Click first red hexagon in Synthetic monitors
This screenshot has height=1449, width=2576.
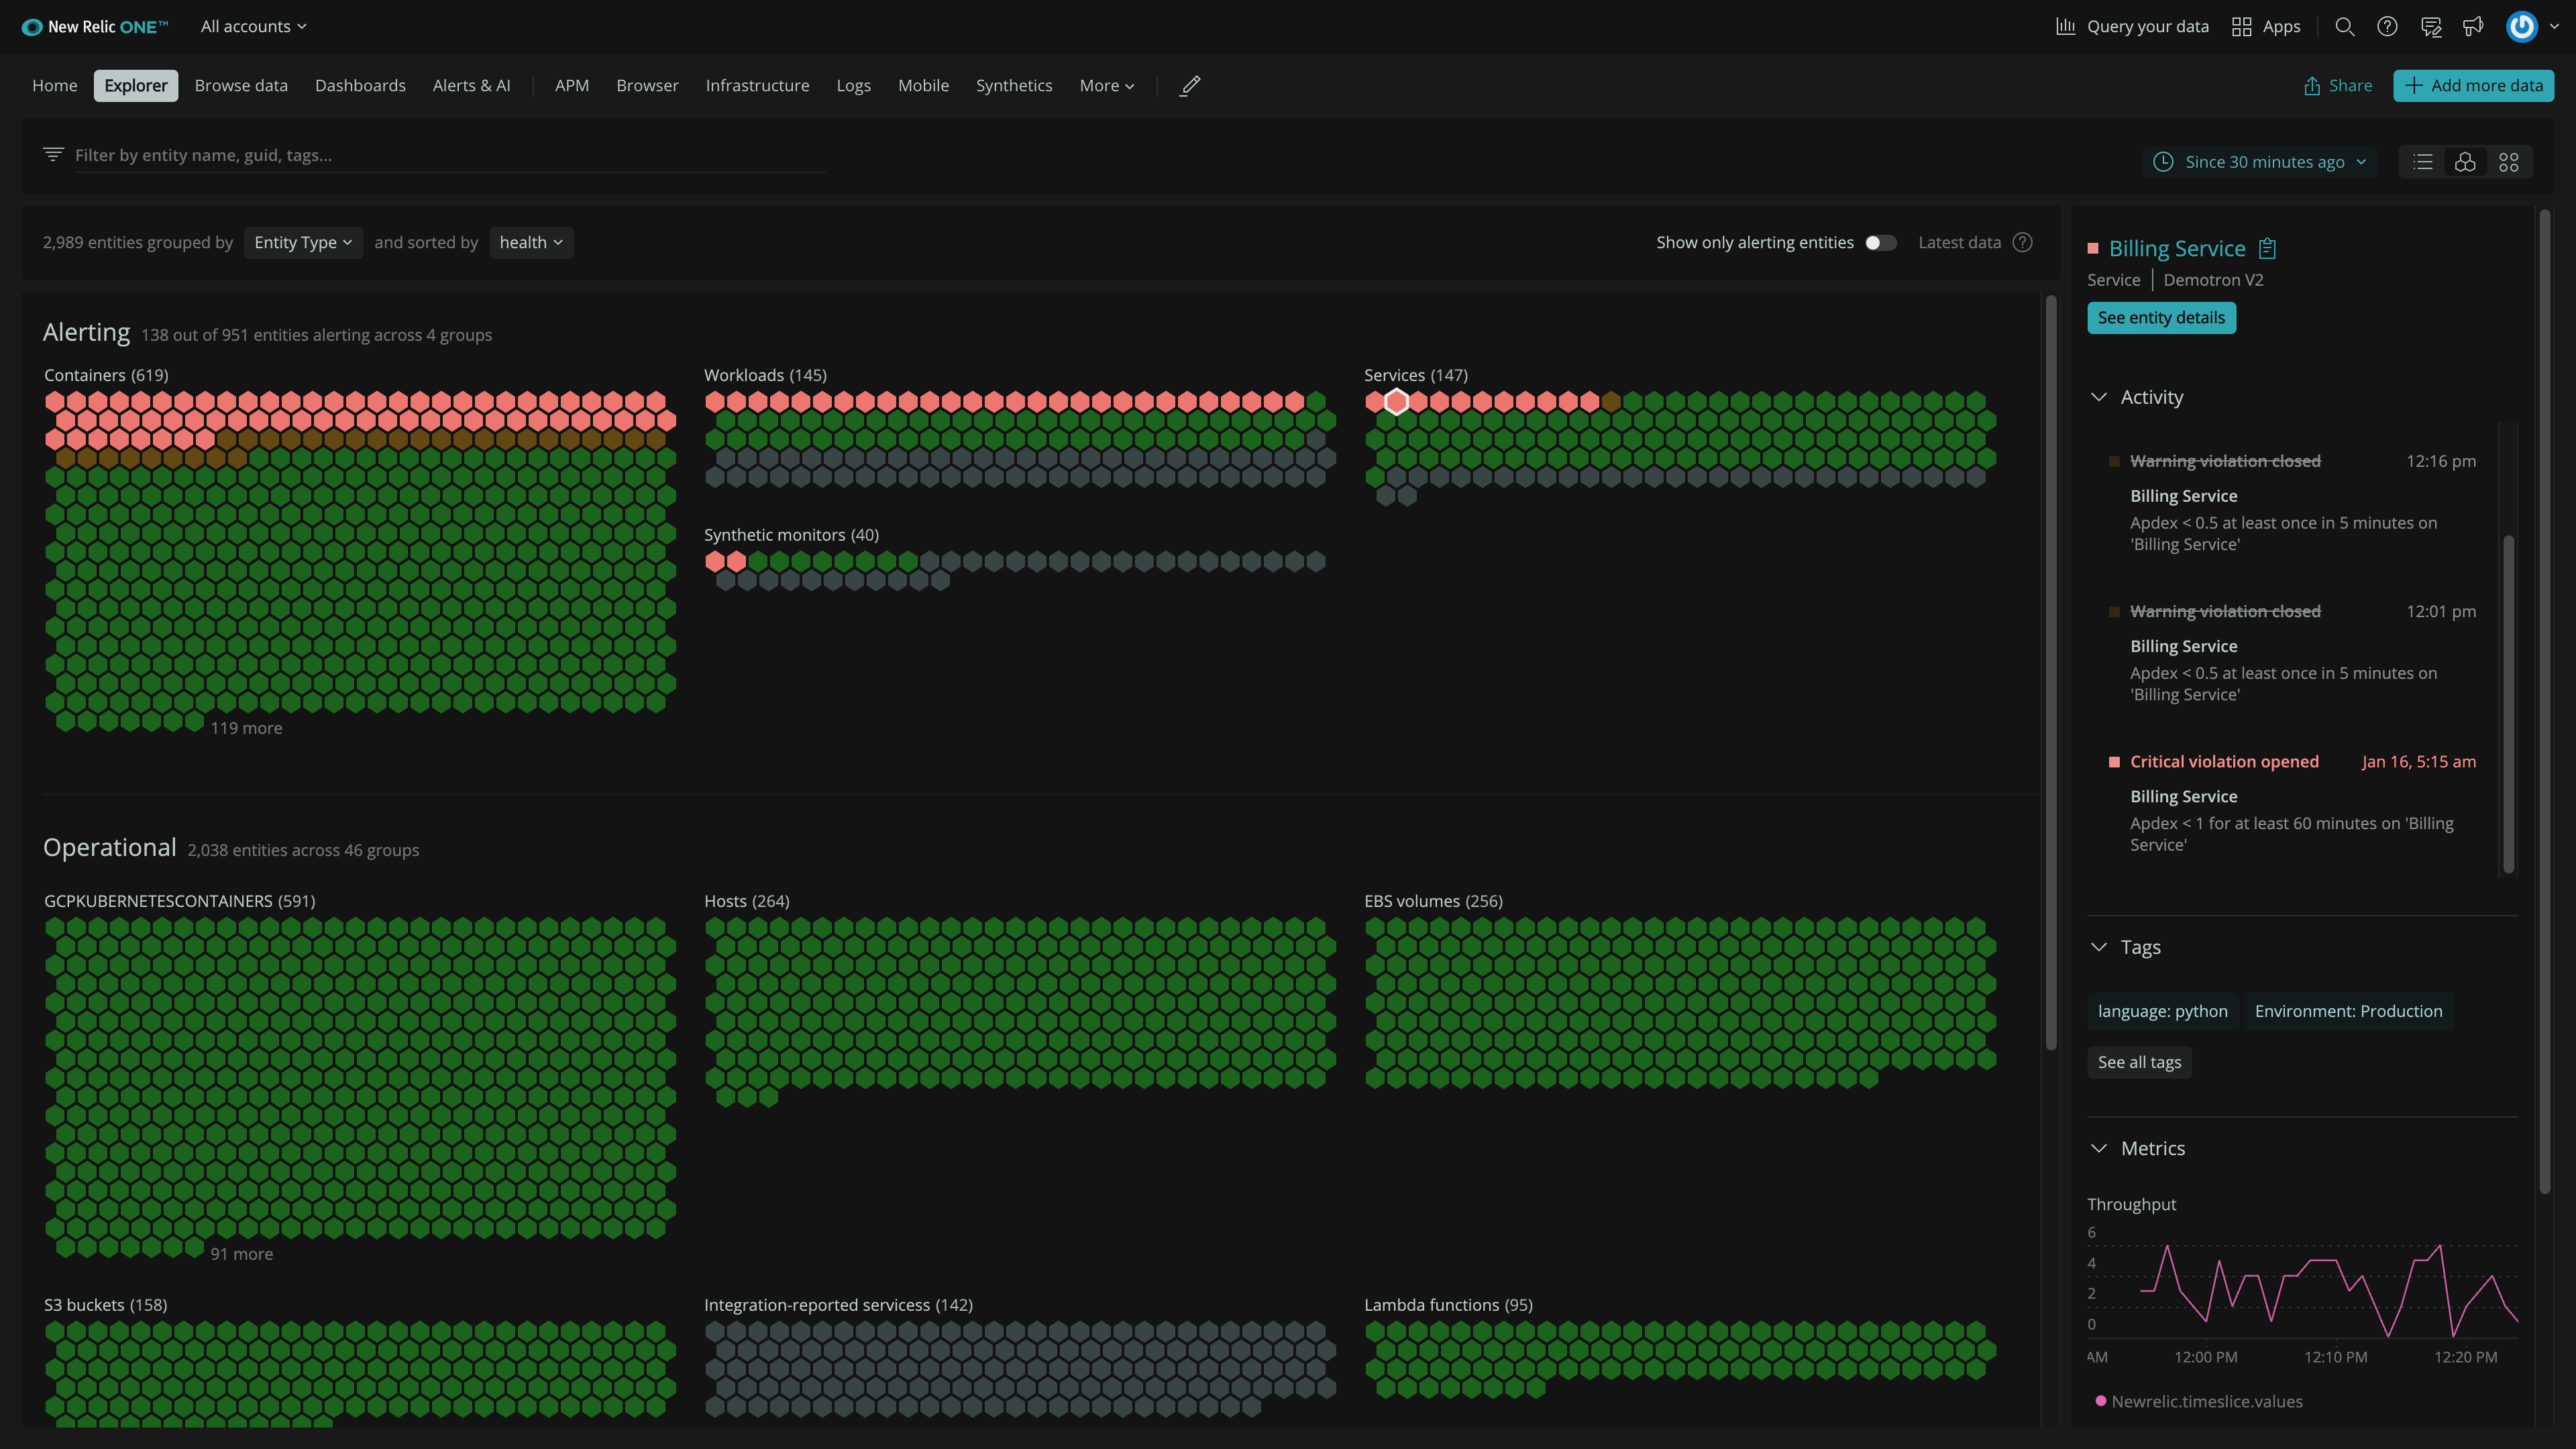point(714,562)
